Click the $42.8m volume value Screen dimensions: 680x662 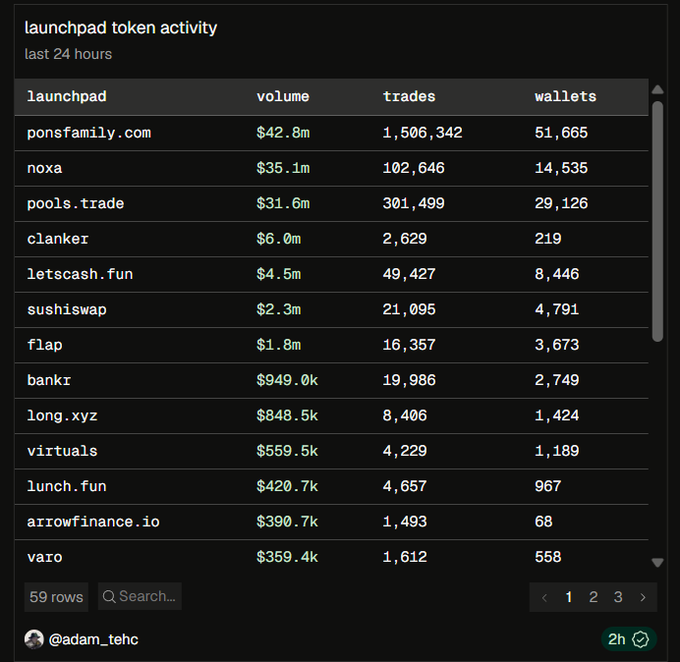tap(283, 133)
